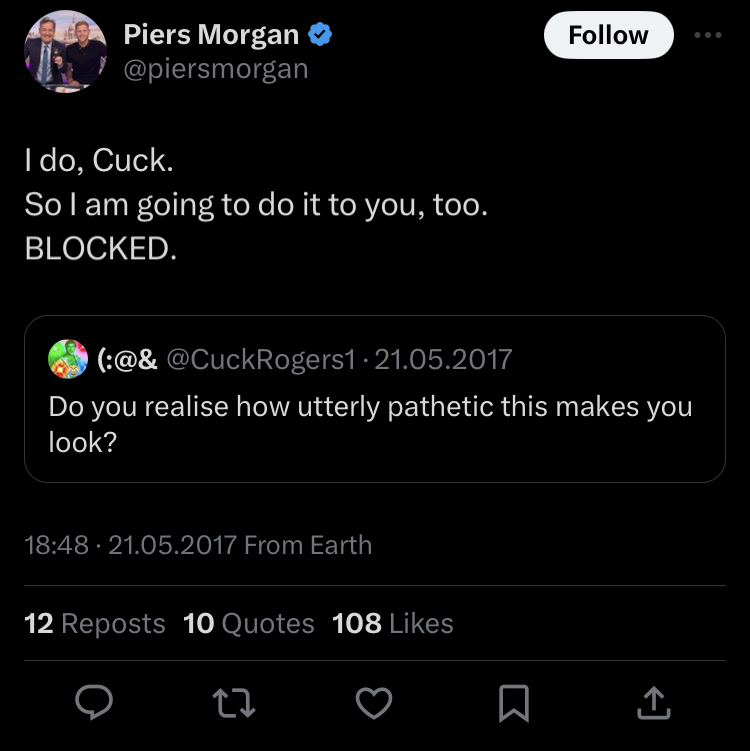Click the blue verified badge
This screenshot has height=751, width=750.
[320, 35]
